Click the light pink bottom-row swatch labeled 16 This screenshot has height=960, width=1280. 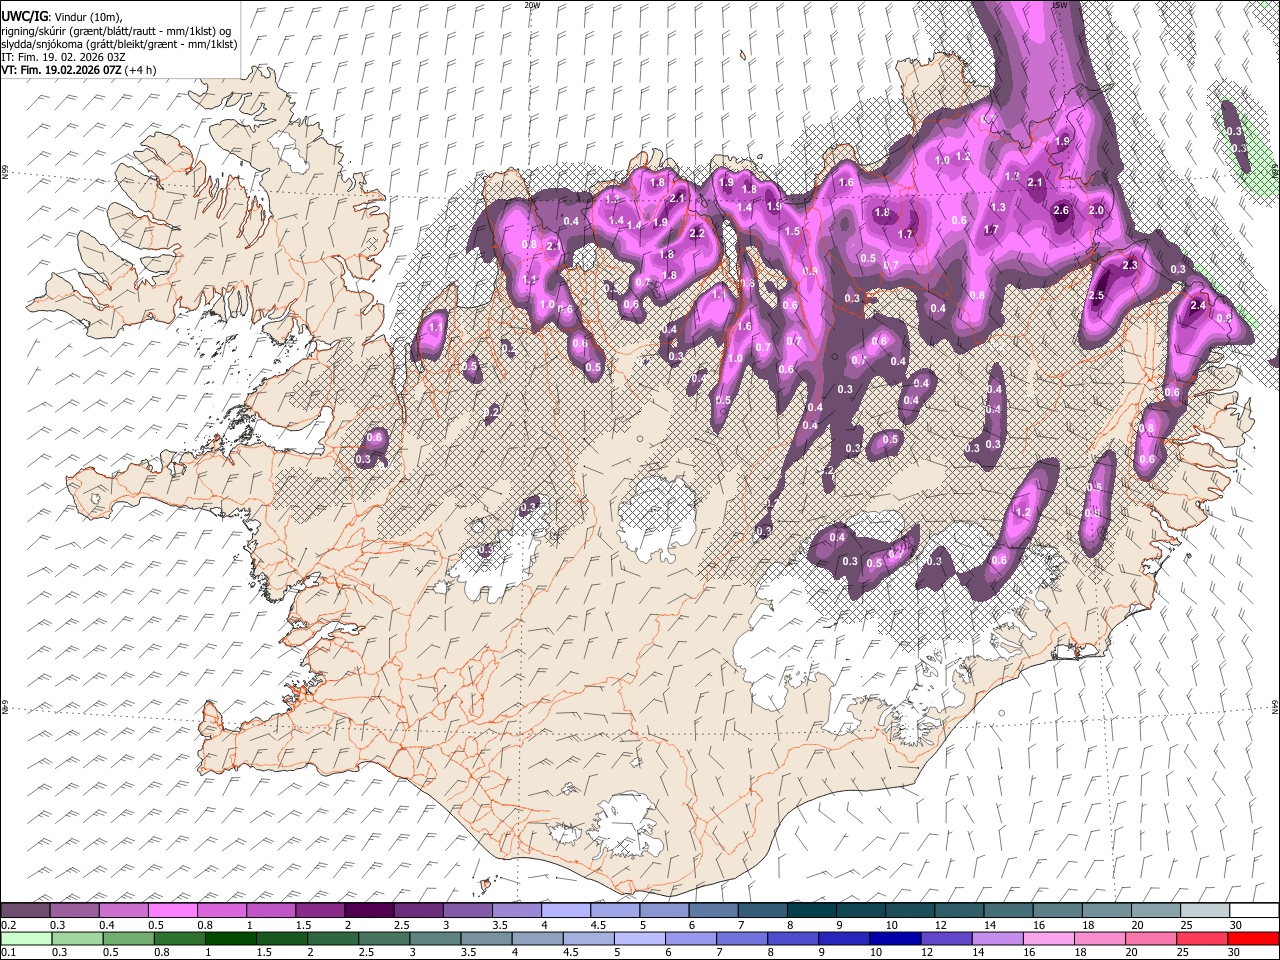[x=1047, y=938]
